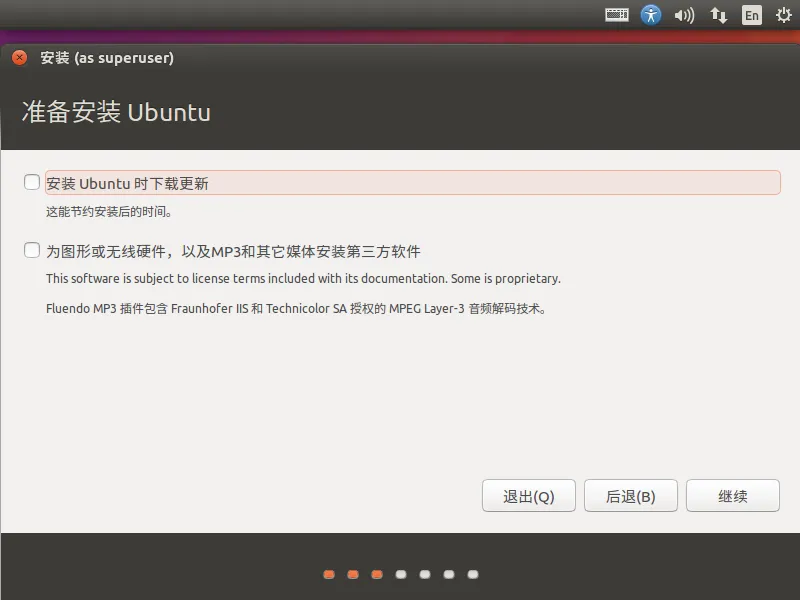Click the license terms proprietary notice text
800x600 pixels.
tap(303, 279)
